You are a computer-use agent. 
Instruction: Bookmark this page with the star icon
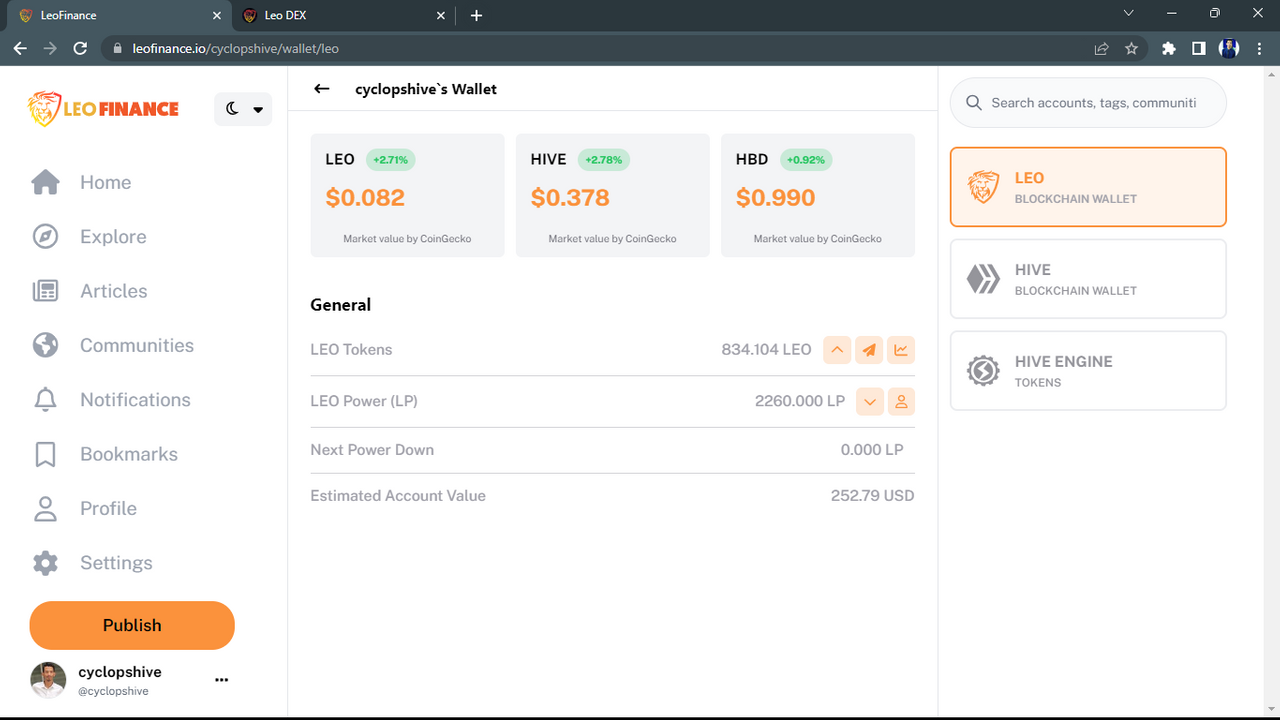click(x=1131, y=48)
